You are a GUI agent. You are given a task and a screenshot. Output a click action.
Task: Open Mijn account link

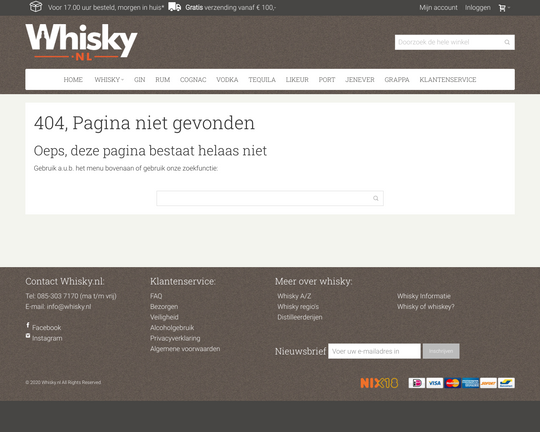[x=438, y=8]
